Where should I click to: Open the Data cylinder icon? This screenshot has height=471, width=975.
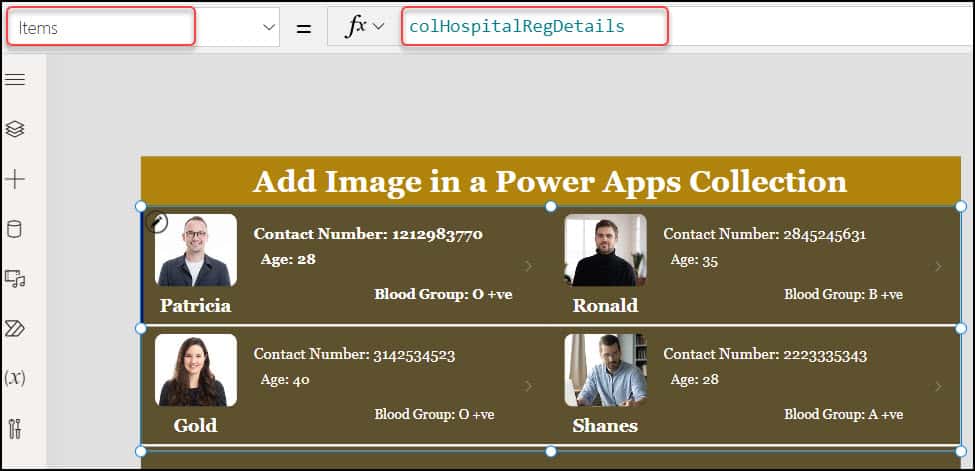pyautogui.click(x=14, y=229)
